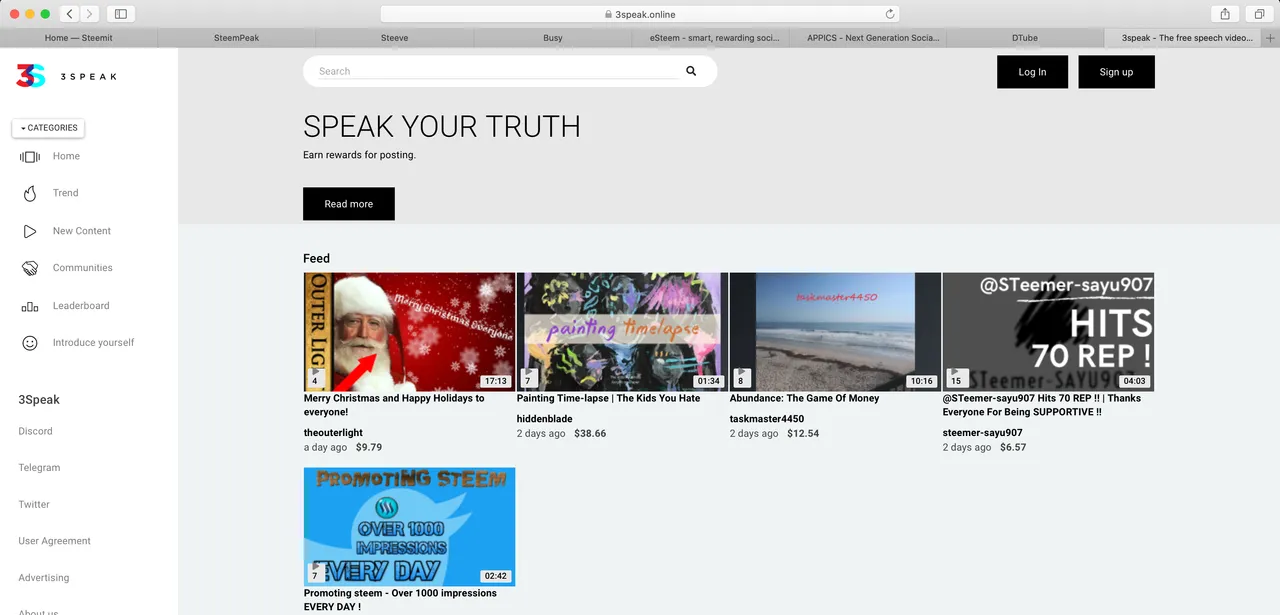Image resolution: width=1280 pixels, height=615 pixels.
Task: Click Safari forward arrow button
Action: tap(90, 14)
